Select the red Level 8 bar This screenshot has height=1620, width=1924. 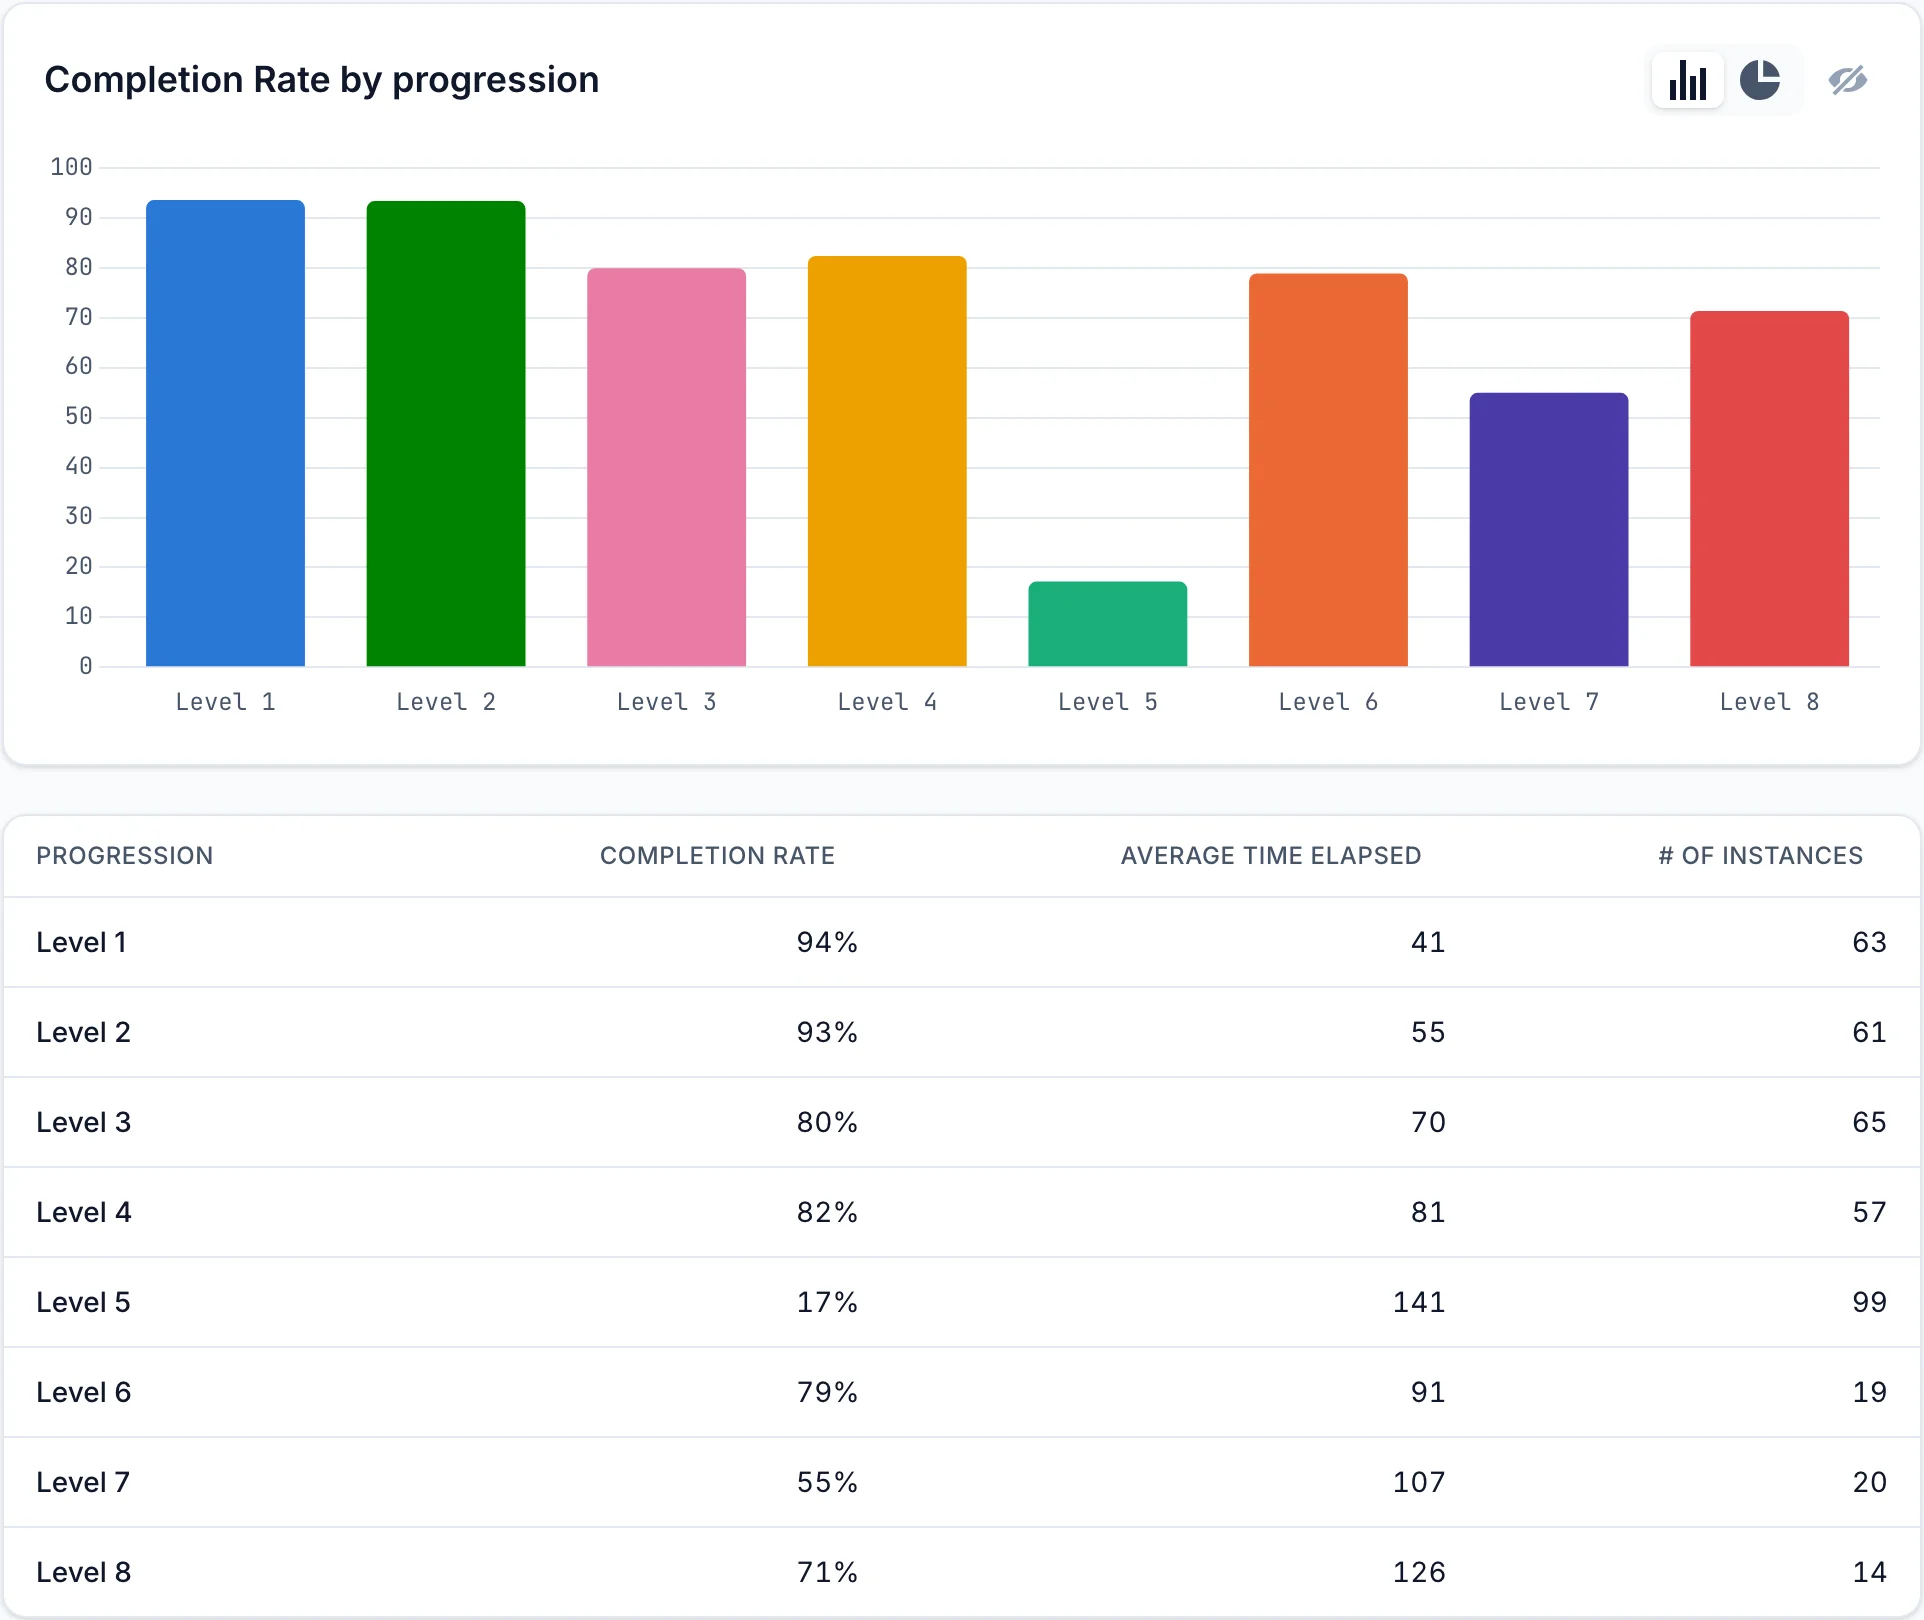pyautogui.click(x=1769, y=489)
